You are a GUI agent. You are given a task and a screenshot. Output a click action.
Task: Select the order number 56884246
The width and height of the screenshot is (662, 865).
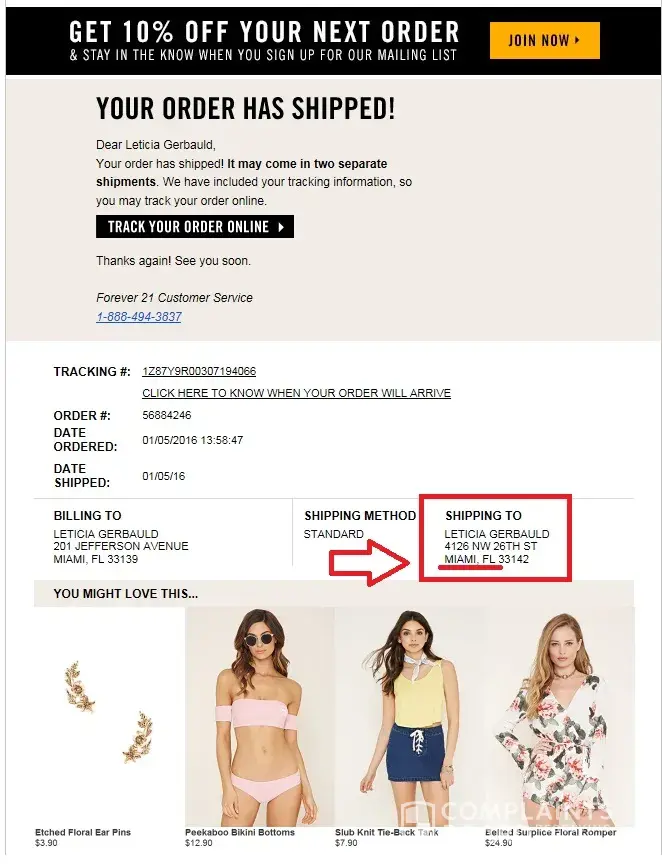tap(167, 415)
